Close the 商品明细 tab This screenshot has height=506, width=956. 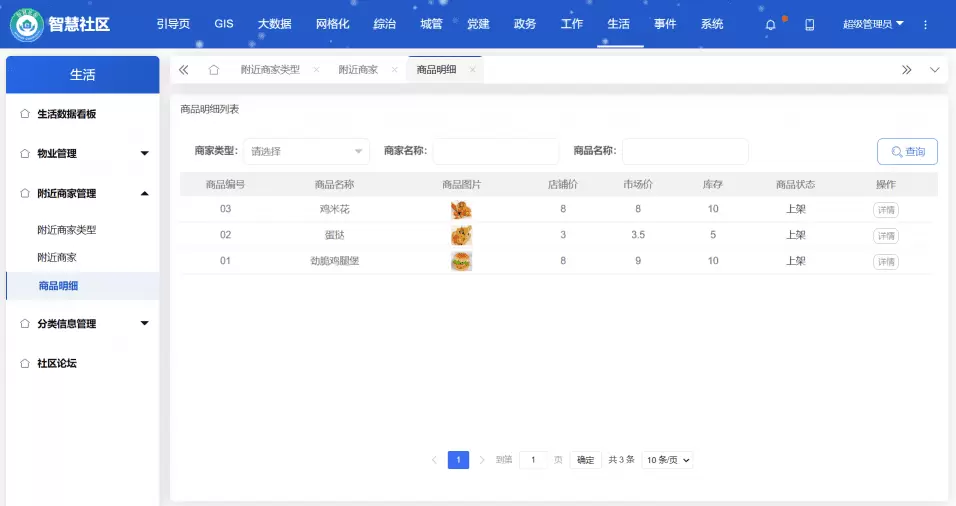pyautogui.click(x=473, y=70)
